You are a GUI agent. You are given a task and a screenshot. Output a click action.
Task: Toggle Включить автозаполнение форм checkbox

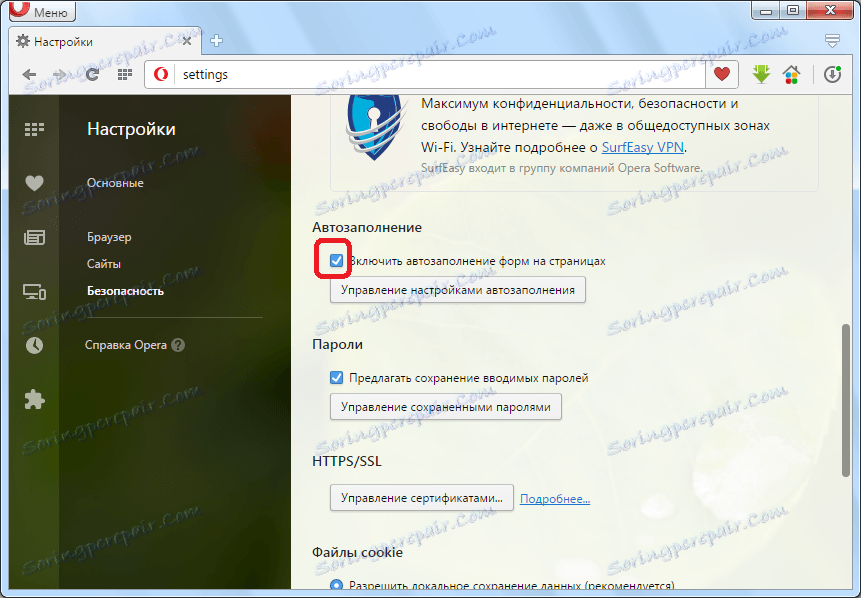tap(336, 261)
